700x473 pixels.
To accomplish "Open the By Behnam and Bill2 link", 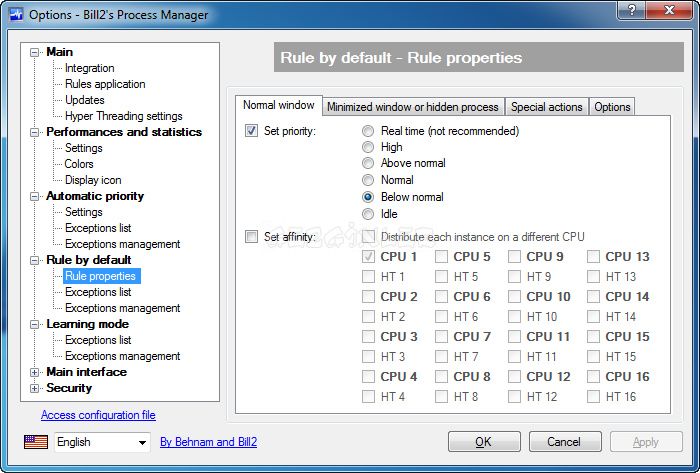I will (x=208, y=442).
